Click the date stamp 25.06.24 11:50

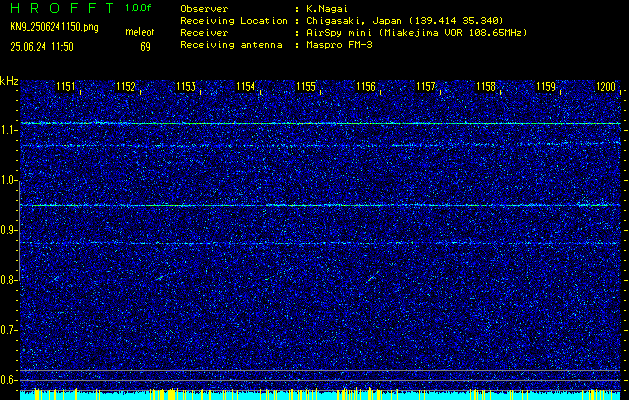tap(42, 47)
